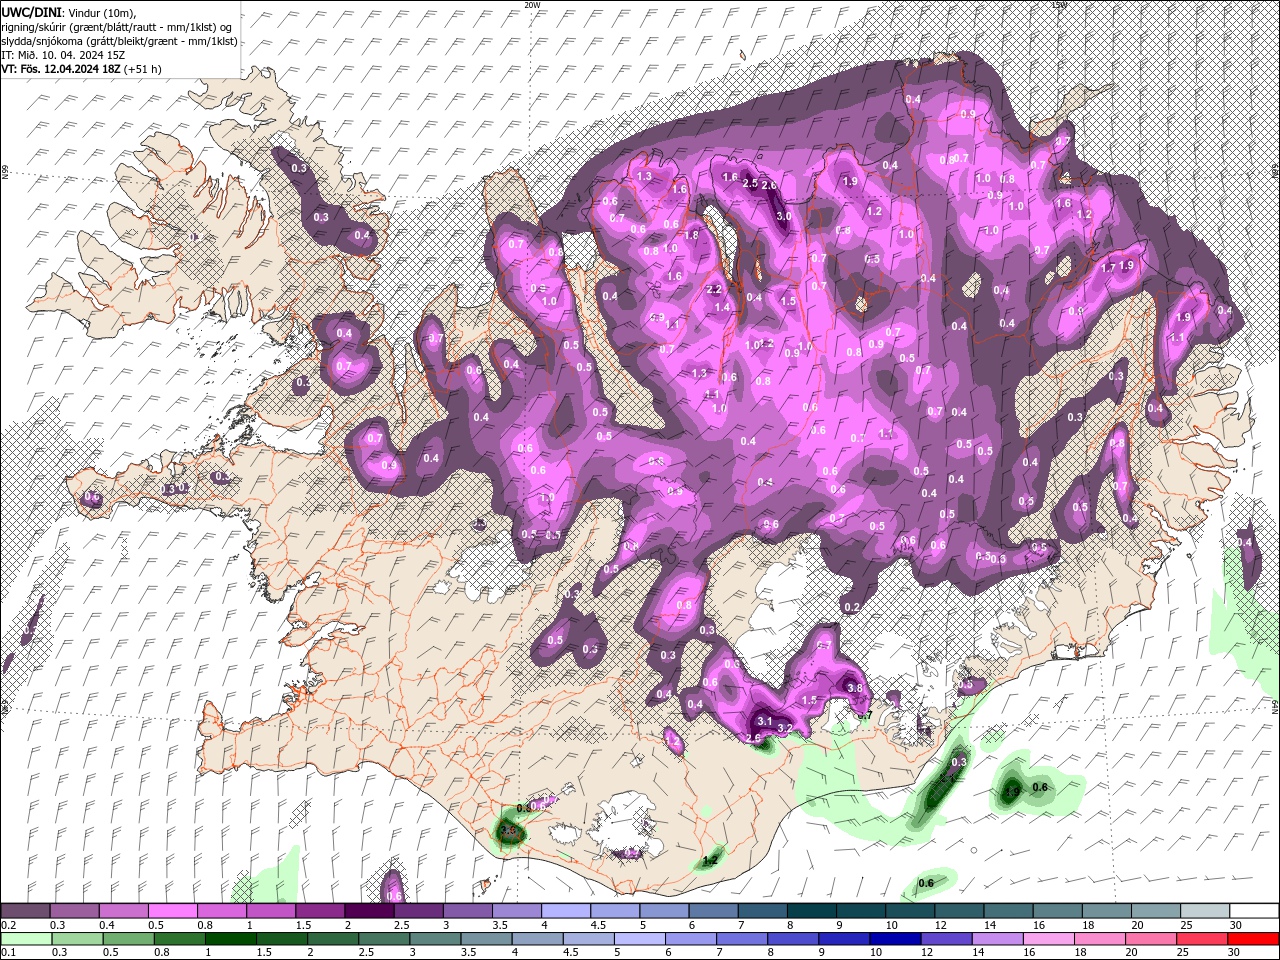Click the pale green 0.1 swatch in bottom scale row
The height and width of the screenshot is (960, 1280).
click(25, 939)
